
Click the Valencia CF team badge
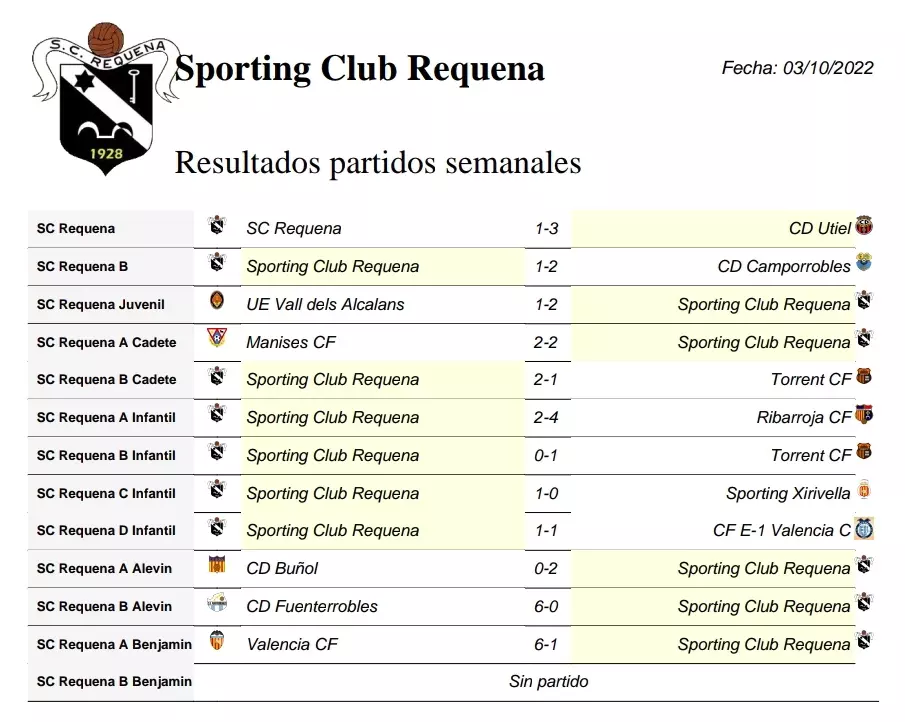(x=216, y=642)
